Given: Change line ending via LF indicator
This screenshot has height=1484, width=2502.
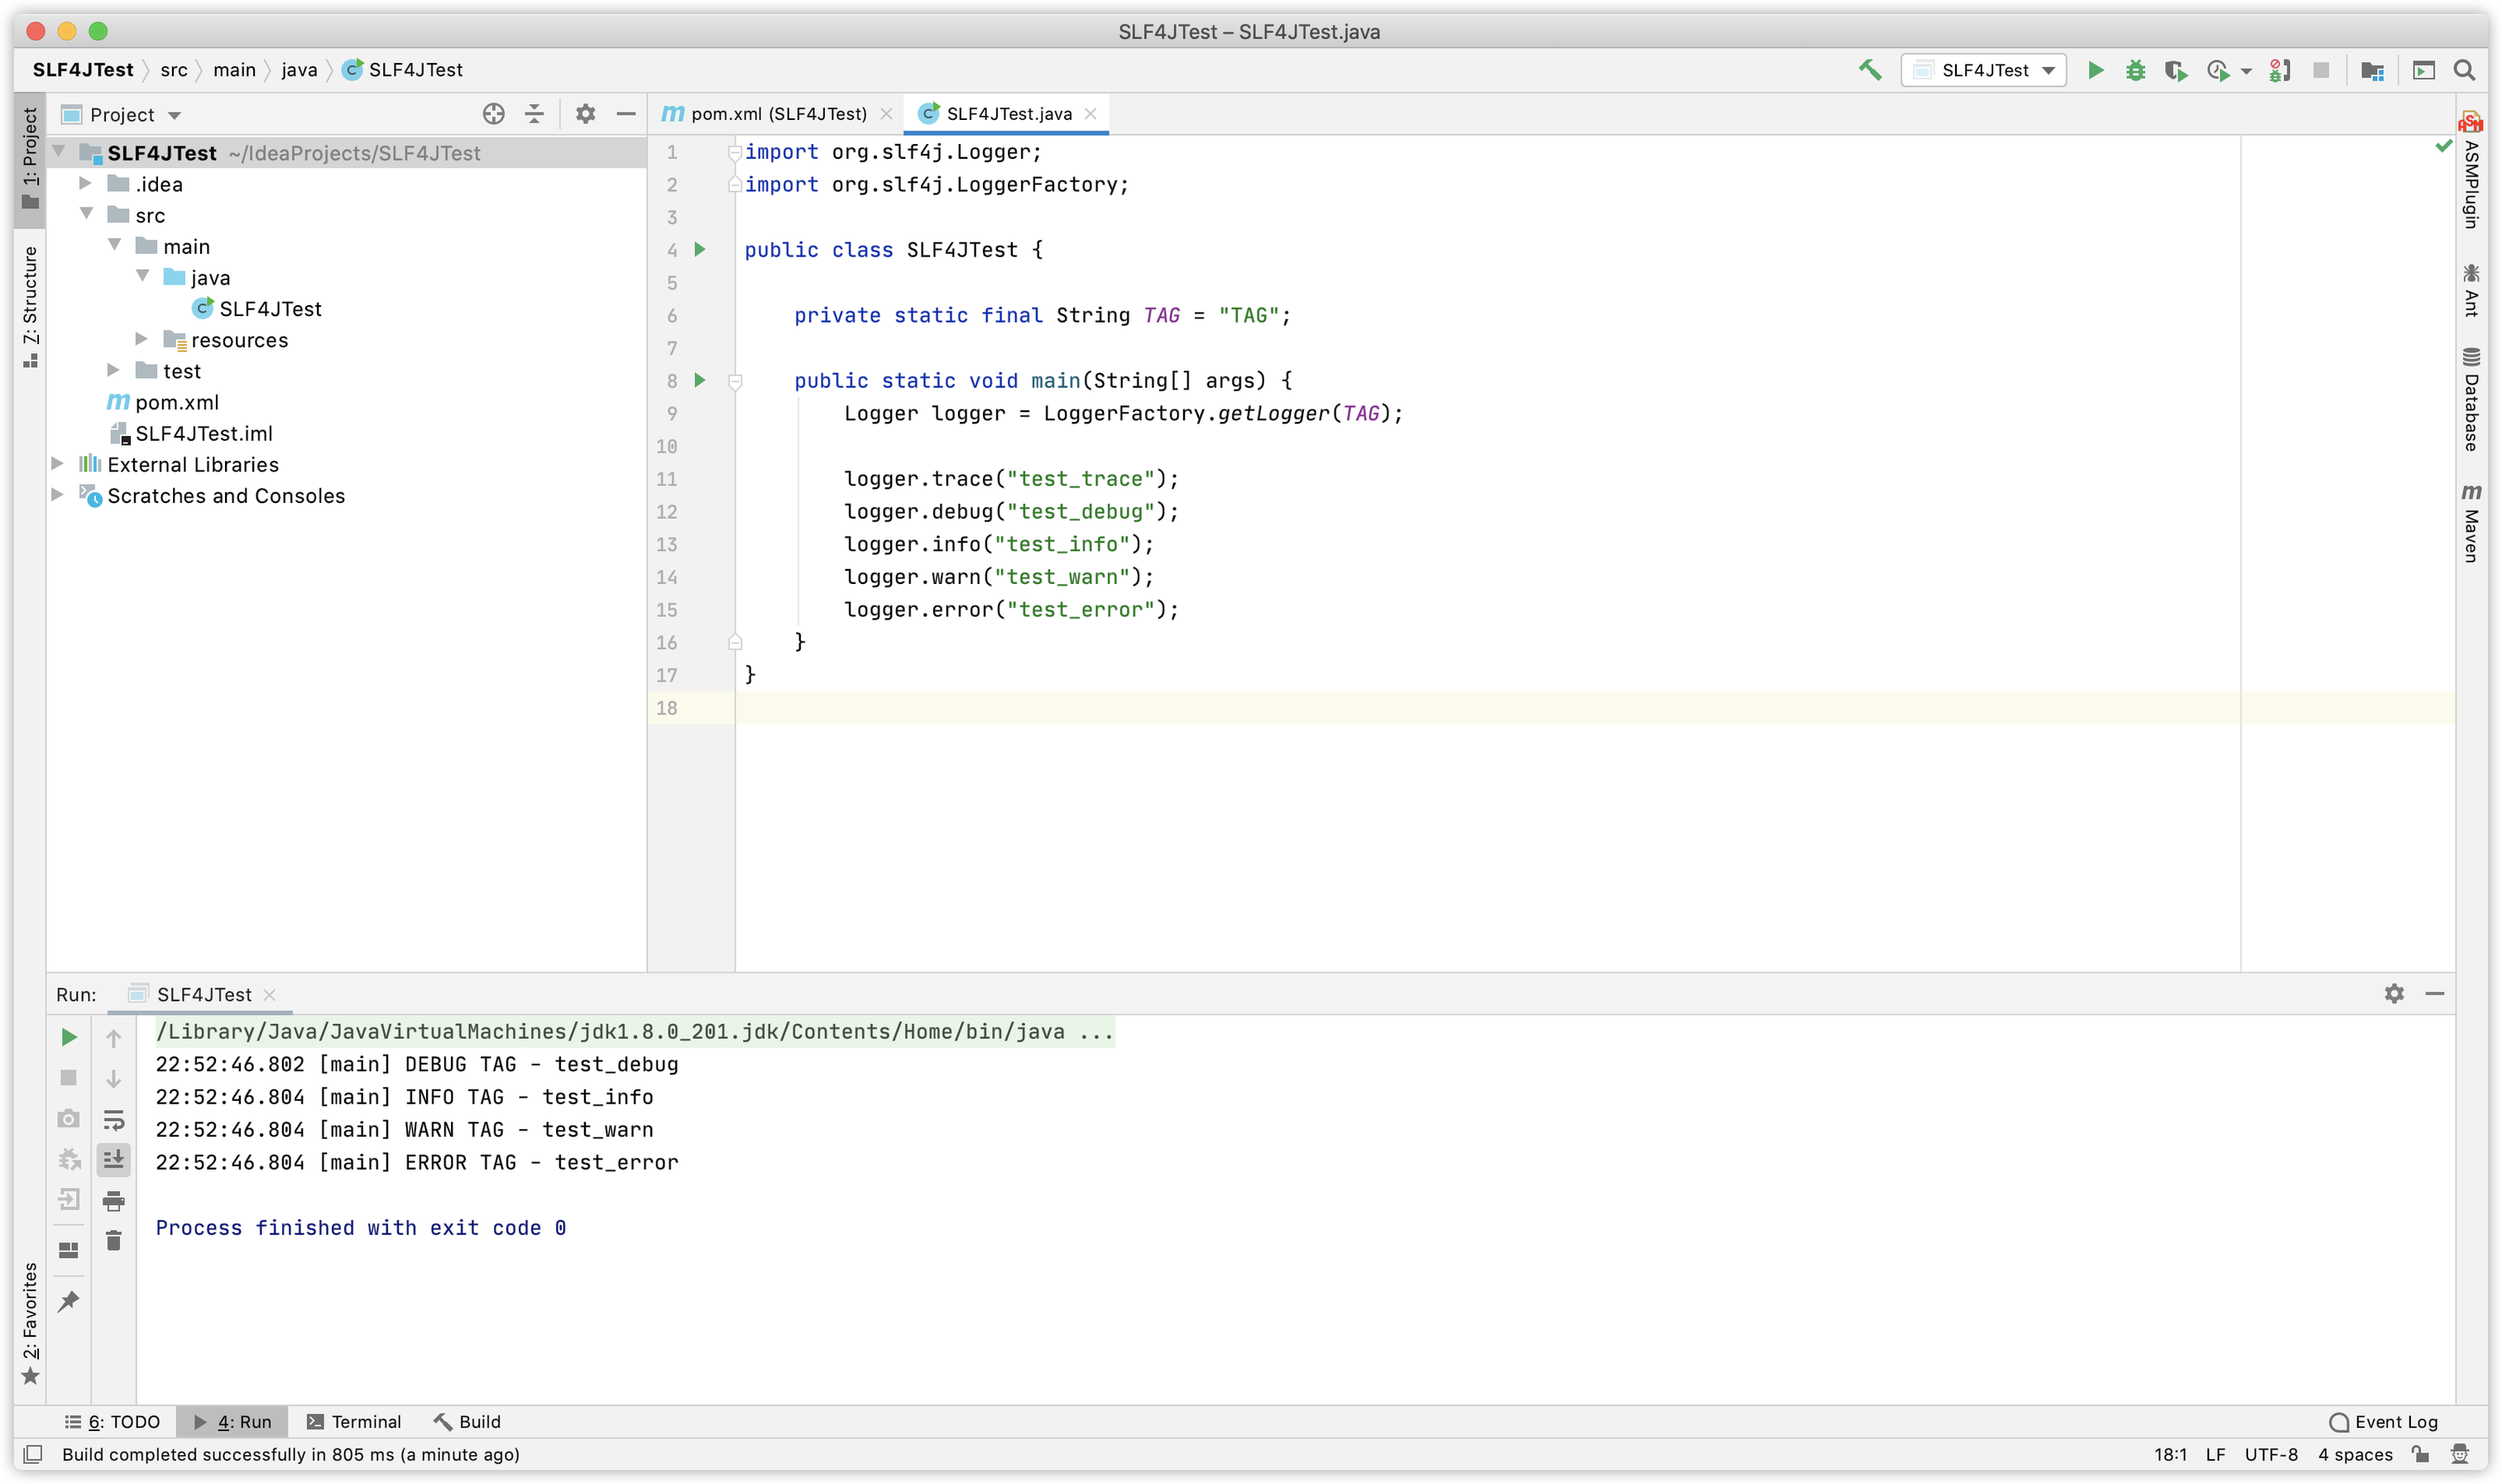Looking at the screenshot, I should coord(2216,1455).
